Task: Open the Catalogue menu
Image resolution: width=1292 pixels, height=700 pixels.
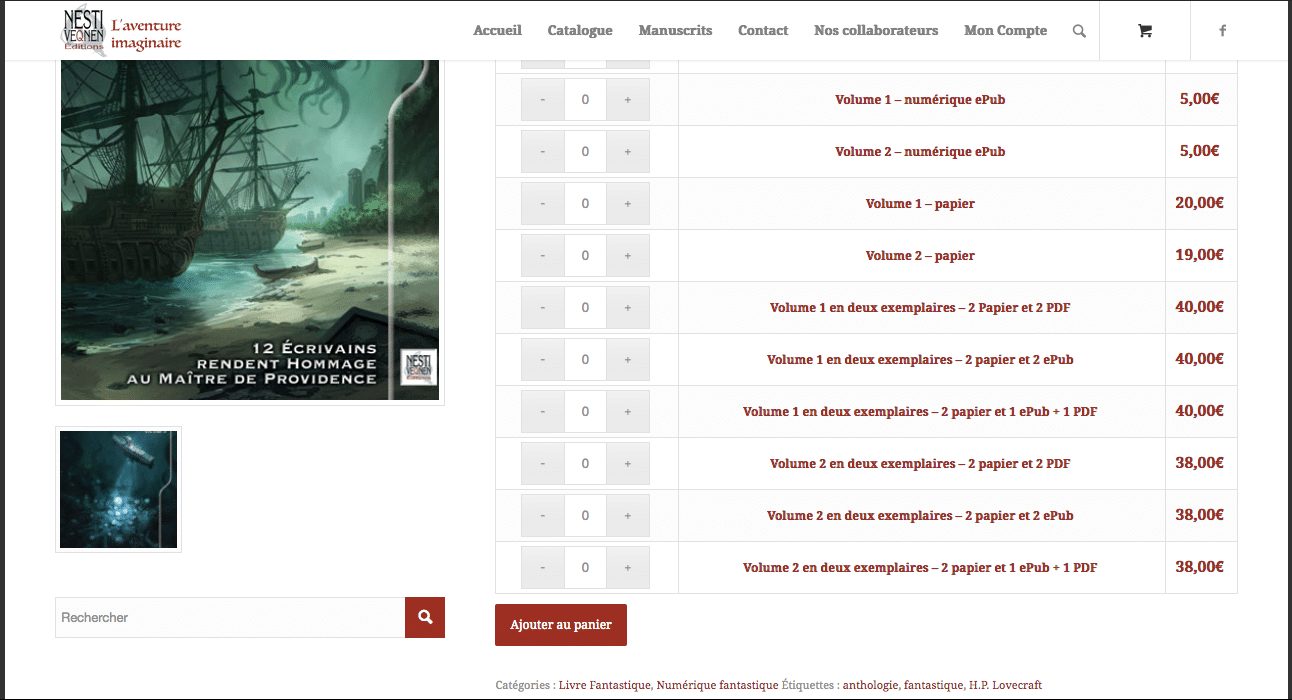Action: (580, 31)
